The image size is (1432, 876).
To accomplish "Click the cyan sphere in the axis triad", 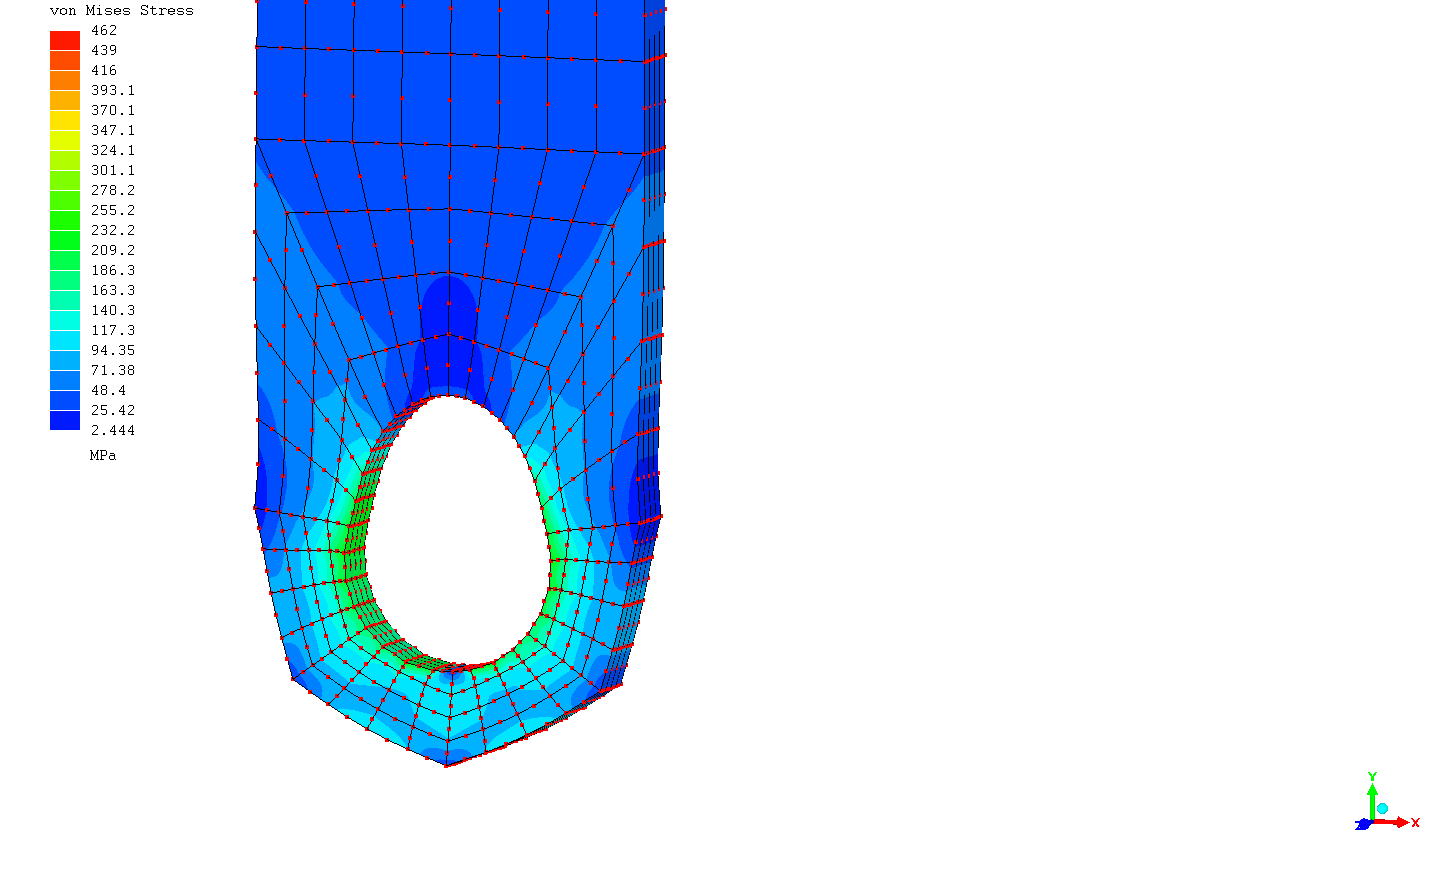I will coord(1382,808).
